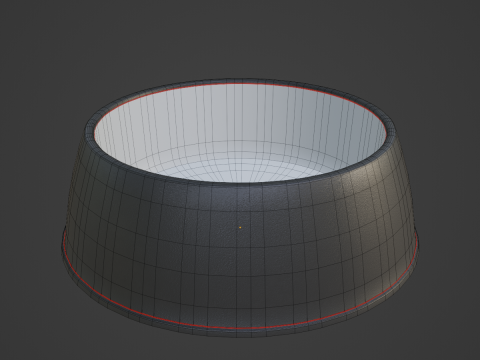Select the red seam edge along the upper rim
Viewport: 480px width, 360px height.
pos(240,84)
